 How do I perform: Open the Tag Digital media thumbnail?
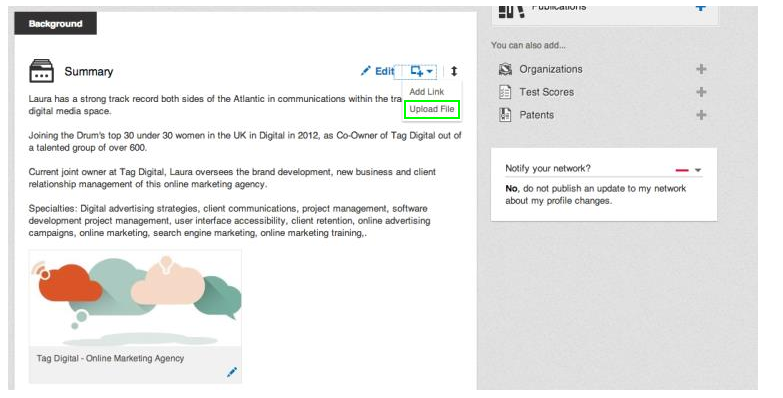[x=135, y=298]
